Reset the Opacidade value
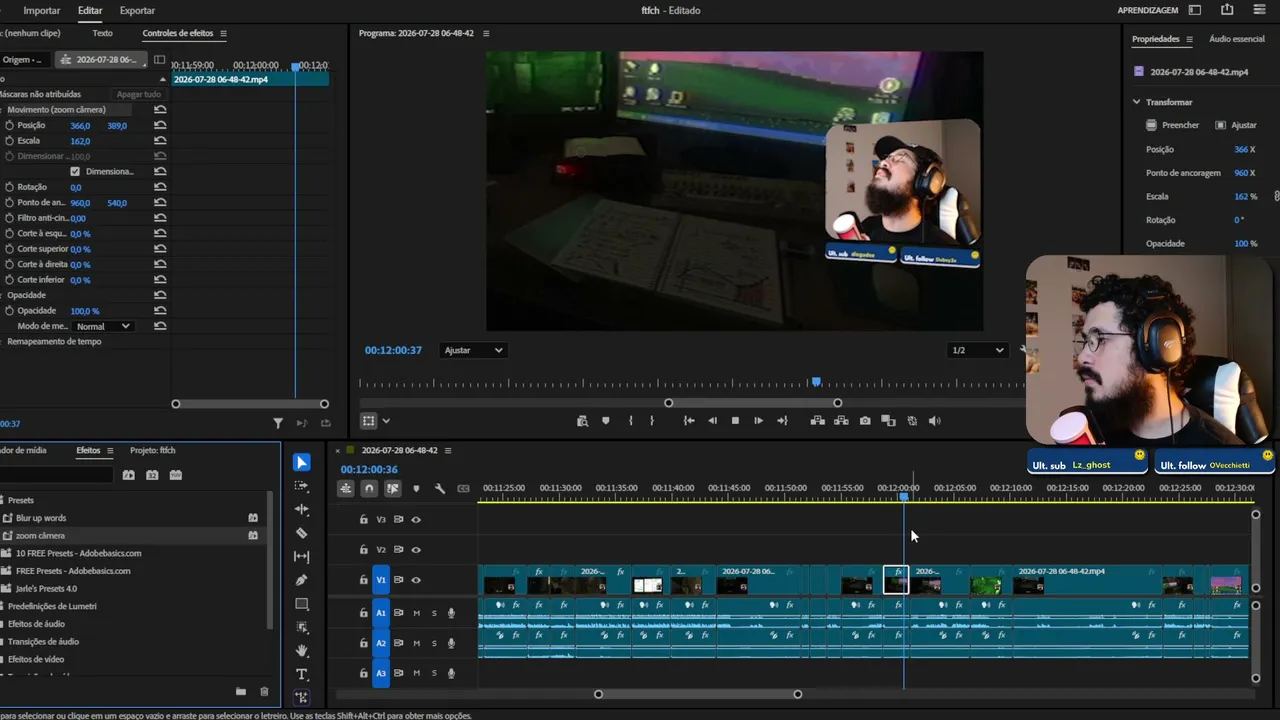This screenshot has height=720, width=1280. point(160,311)
